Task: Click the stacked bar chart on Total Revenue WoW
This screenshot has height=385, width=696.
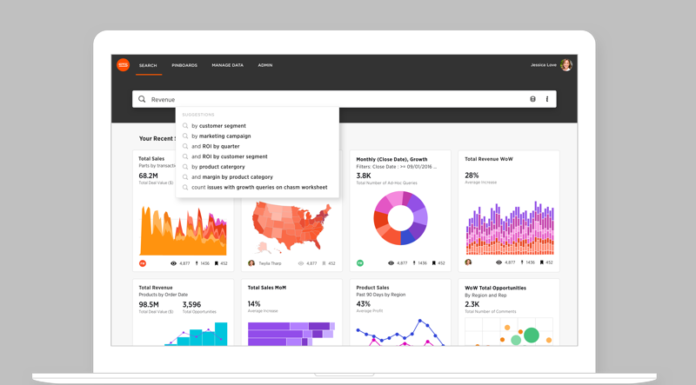Action: tap(510, 228)
